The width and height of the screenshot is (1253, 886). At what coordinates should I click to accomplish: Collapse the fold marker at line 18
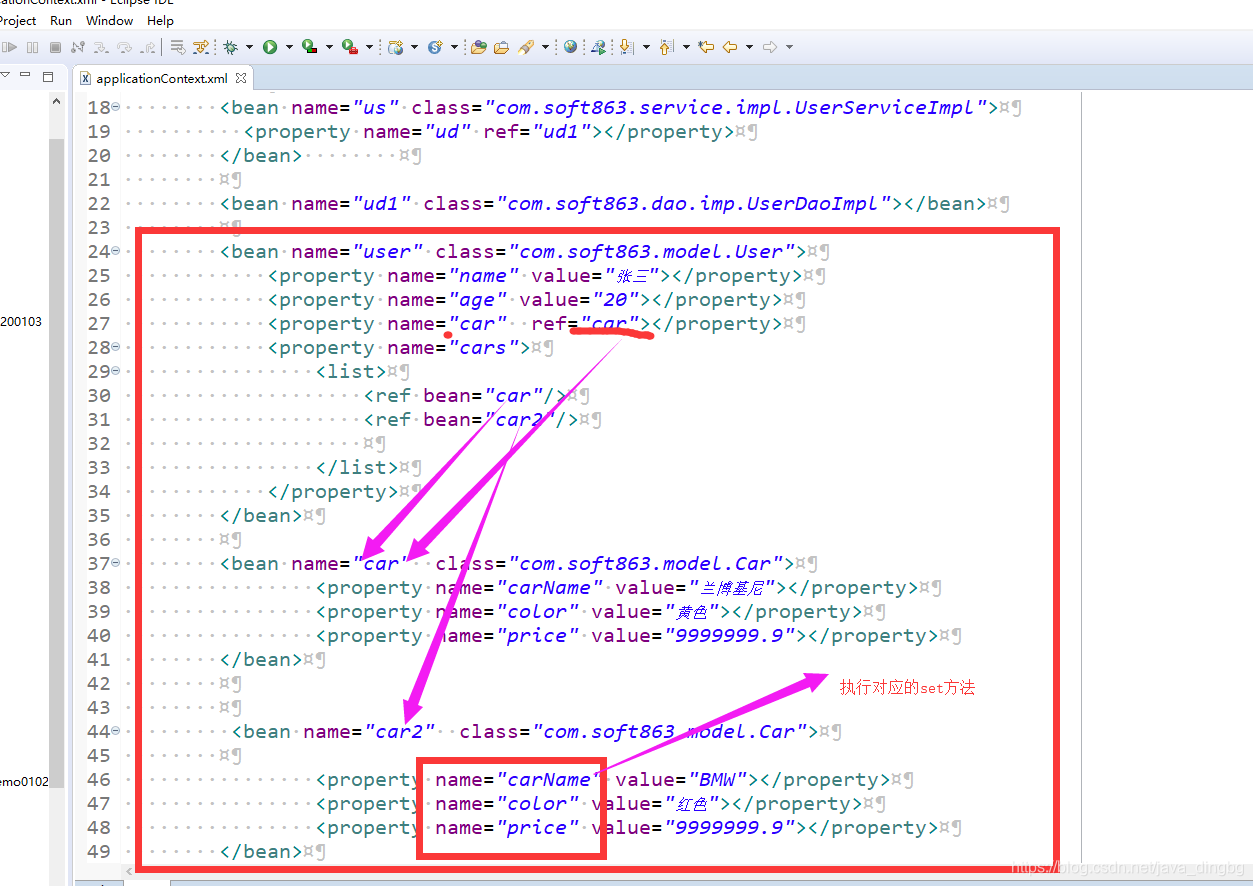[x=115, y=108]
